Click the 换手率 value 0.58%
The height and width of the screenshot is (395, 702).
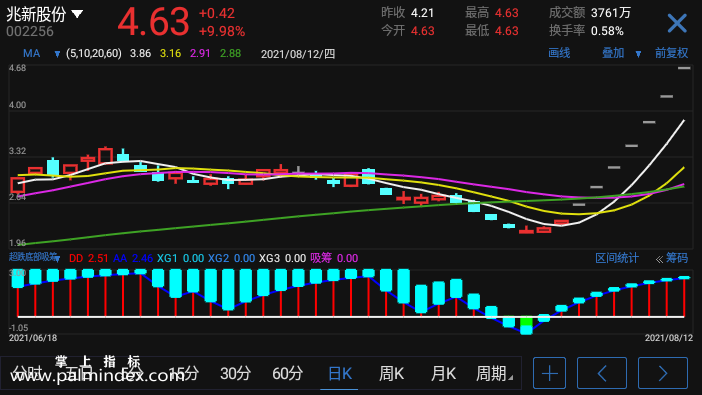607,31
